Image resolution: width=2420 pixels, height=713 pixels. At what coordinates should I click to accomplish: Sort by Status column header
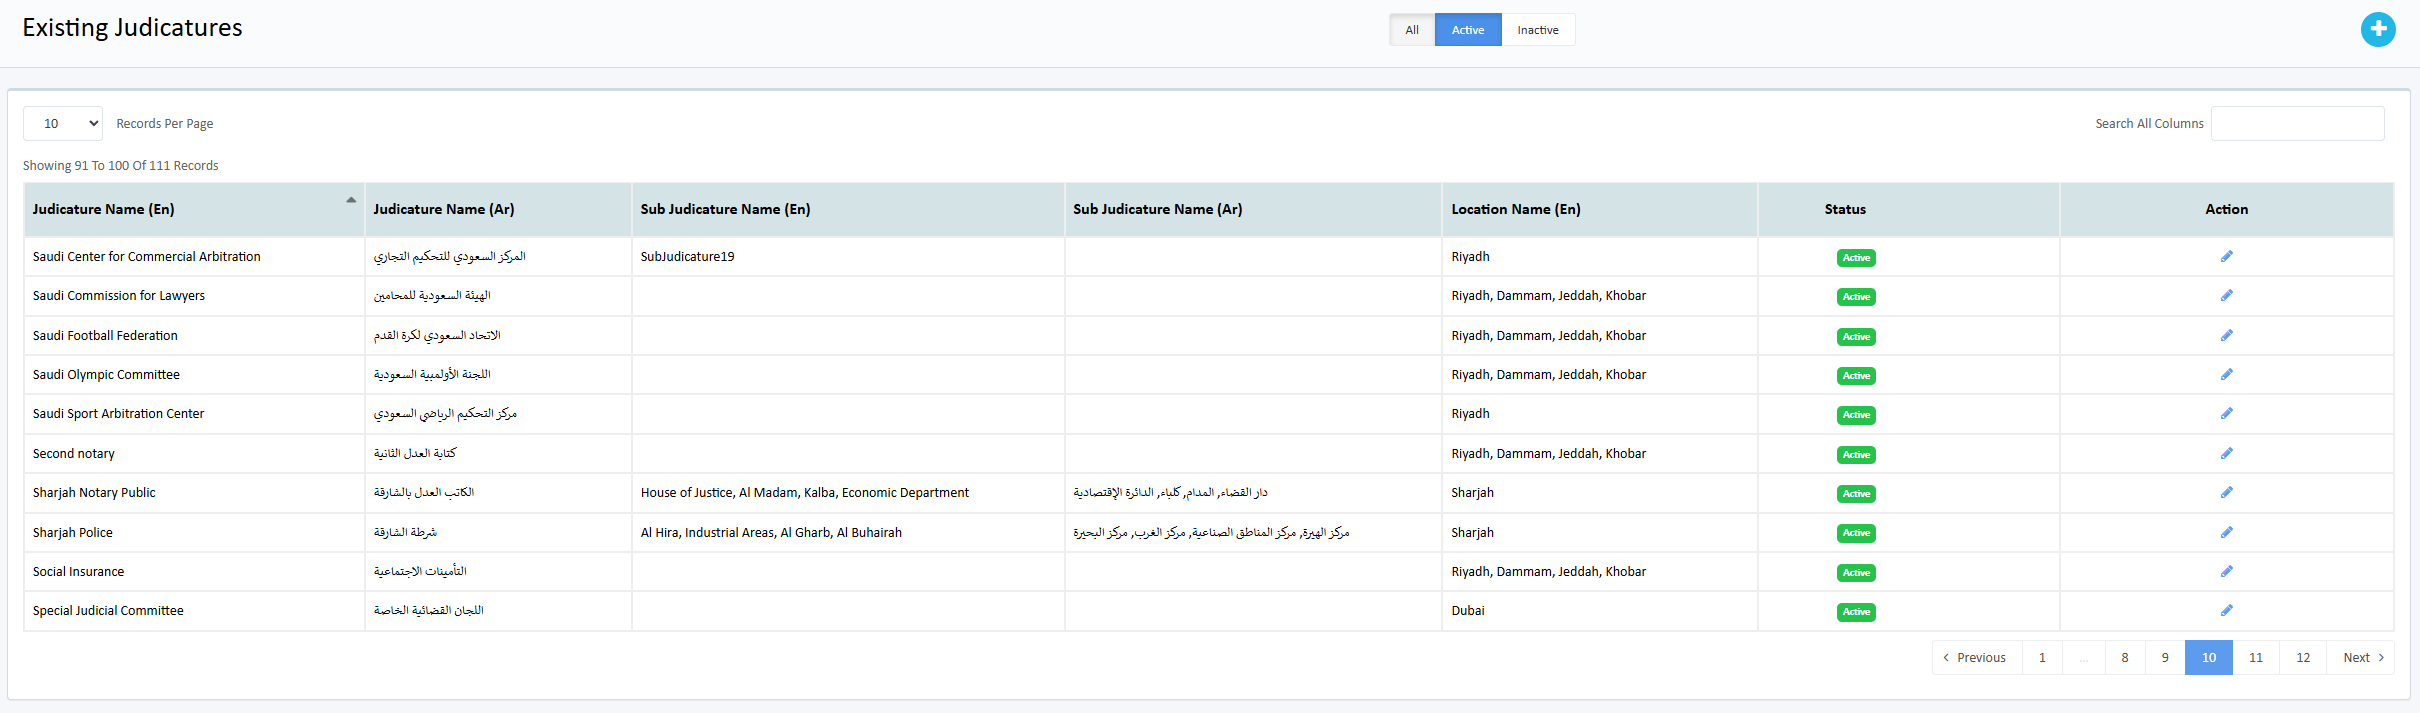(1909, 209)
